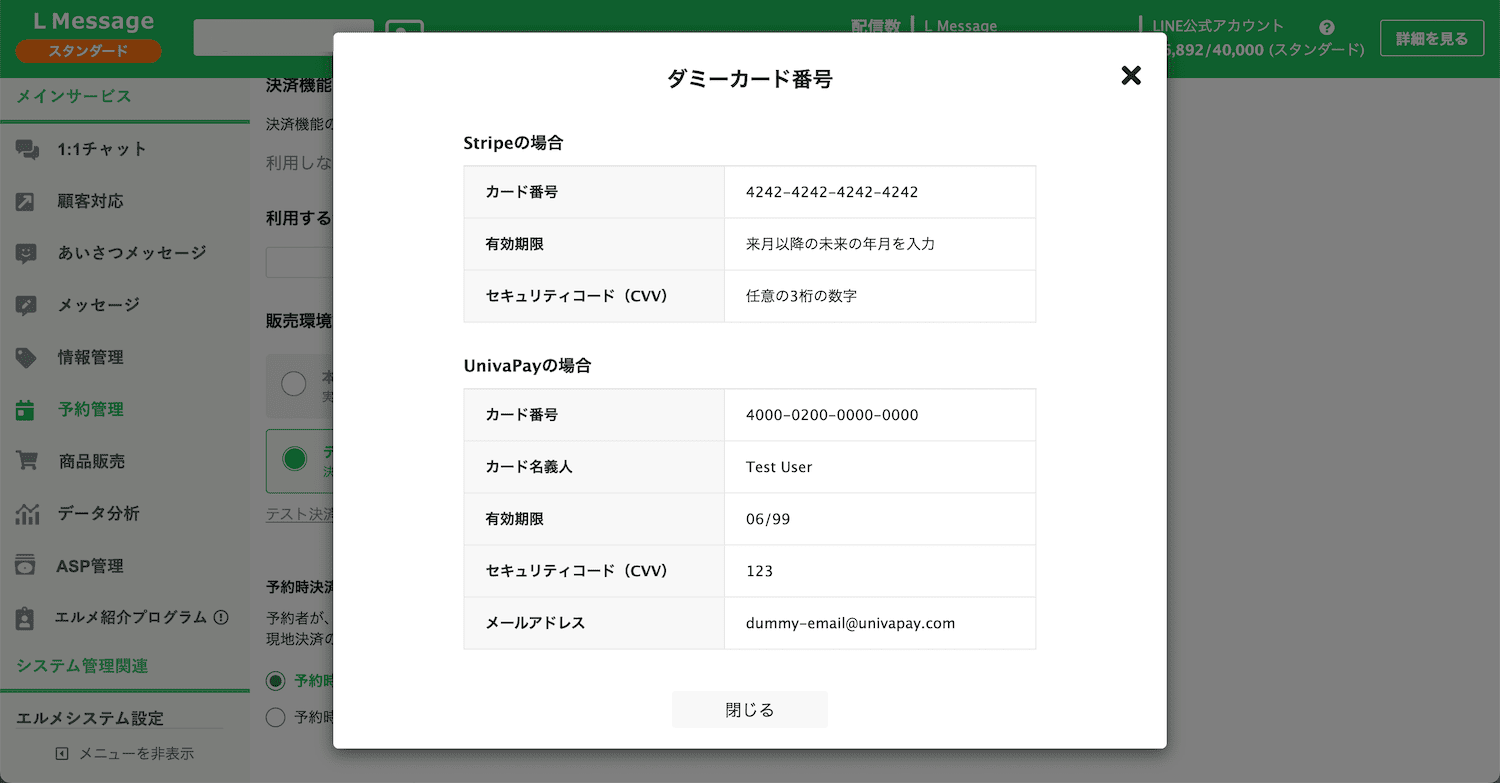Image resolution: width=1500 pixels, height=783 pixels.
Task: Click the 閉じる button
Action: 750,710
